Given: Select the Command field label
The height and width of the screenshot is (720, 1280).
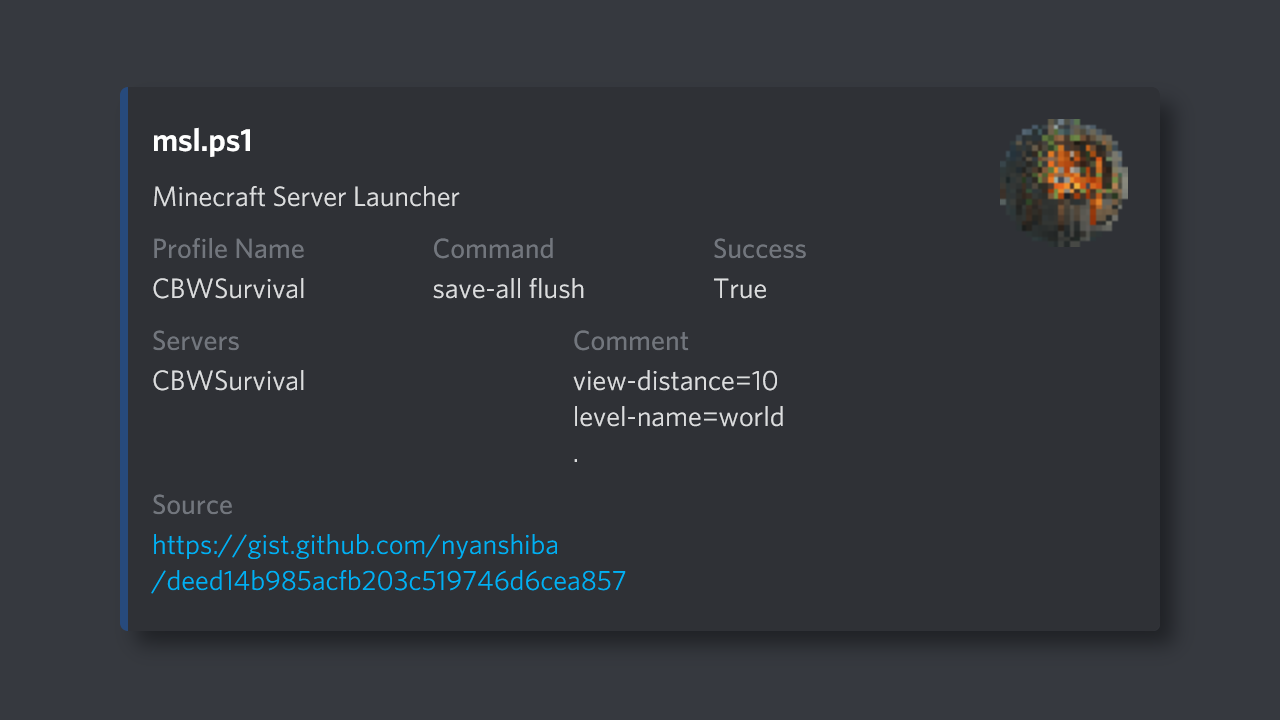Looking at the screenshot, I should [493, 249].
